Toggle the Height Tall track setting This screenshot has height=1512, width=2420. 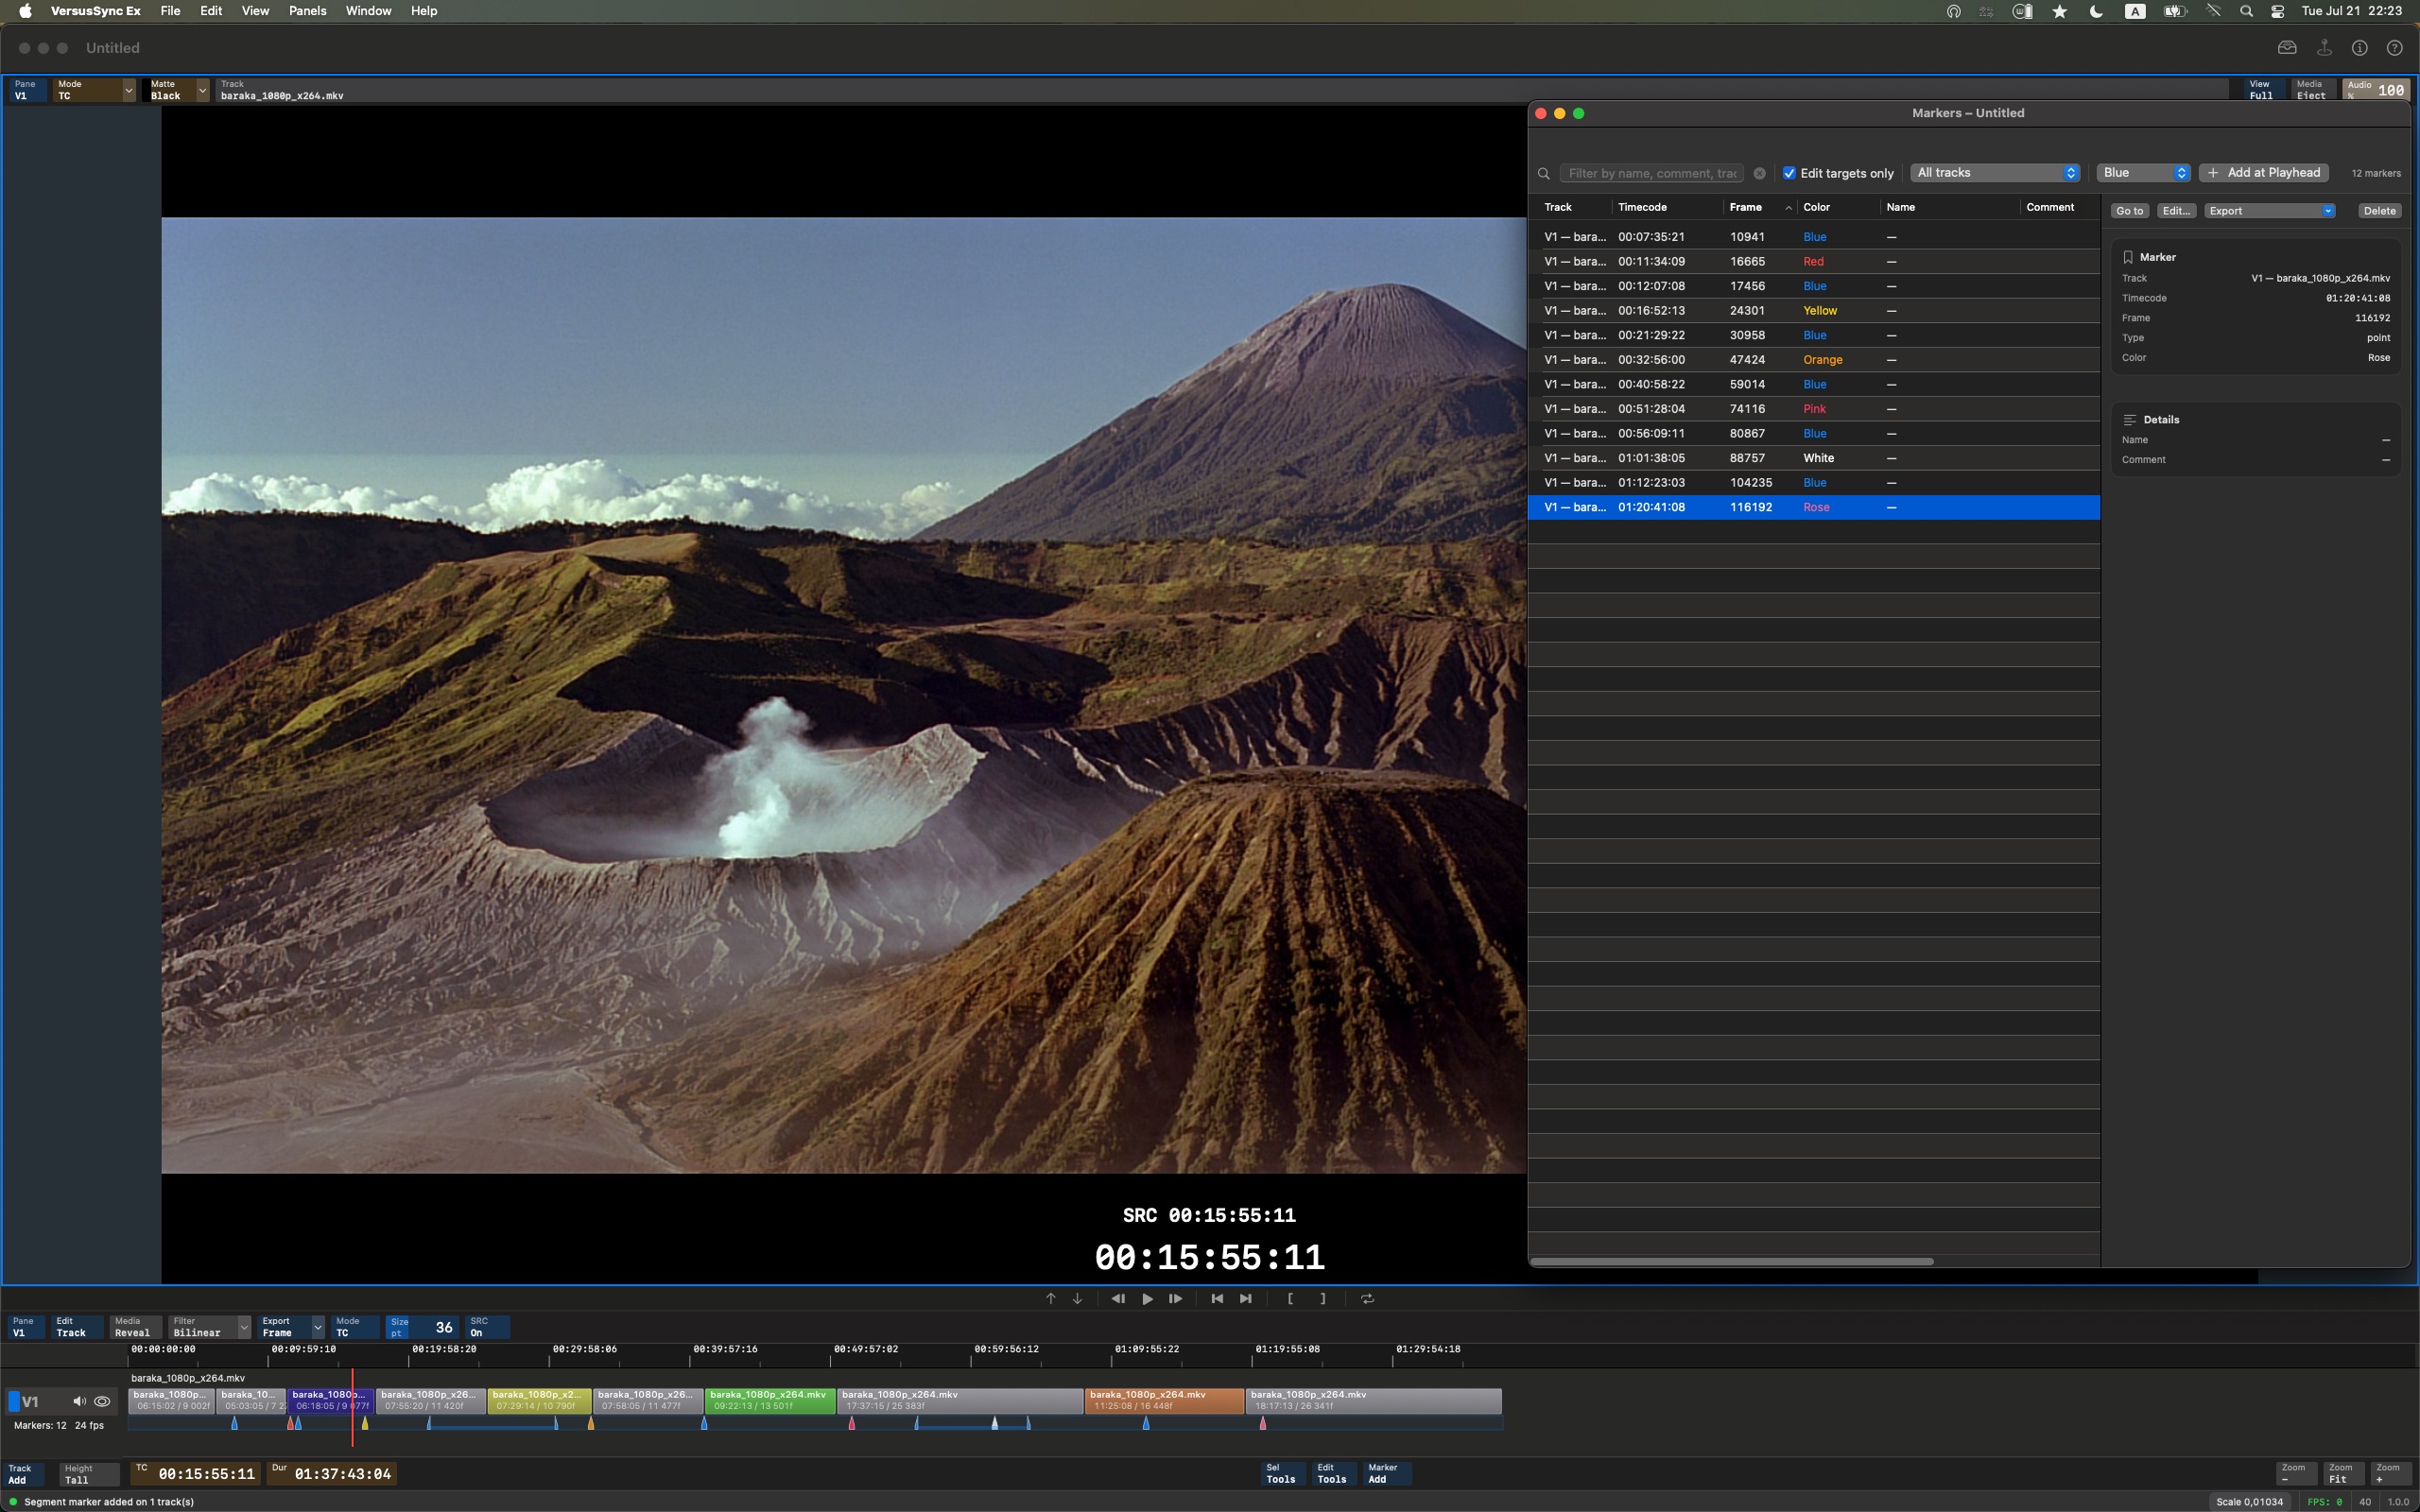coord(89,1474)
